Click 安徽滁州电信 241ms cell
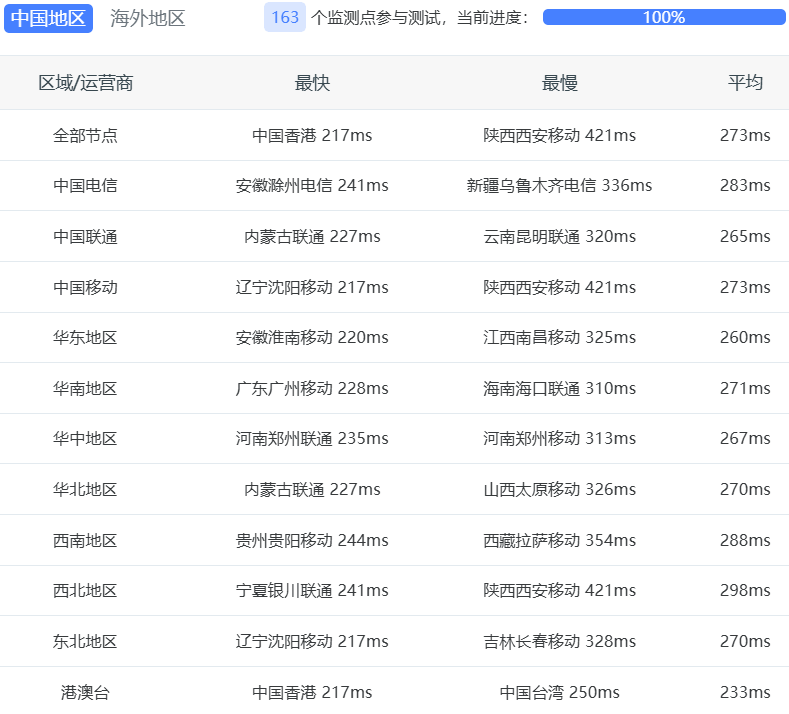The image size is (789, 714). (312, 186)
